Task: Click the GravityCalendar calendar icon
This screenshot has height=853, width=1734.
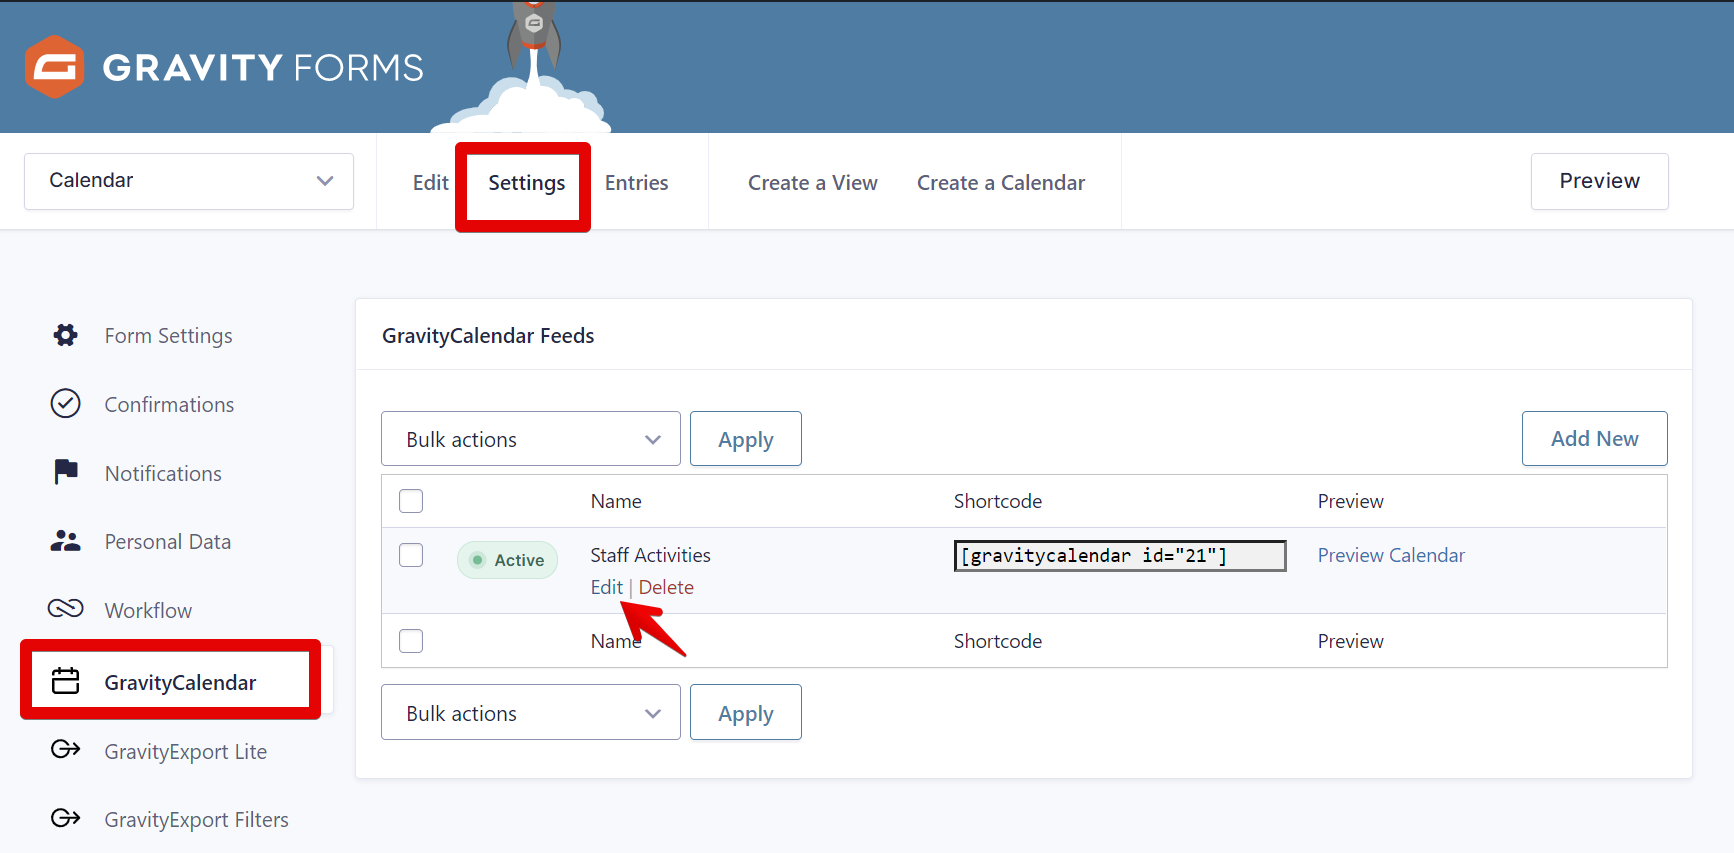Action: coord(66,681)
